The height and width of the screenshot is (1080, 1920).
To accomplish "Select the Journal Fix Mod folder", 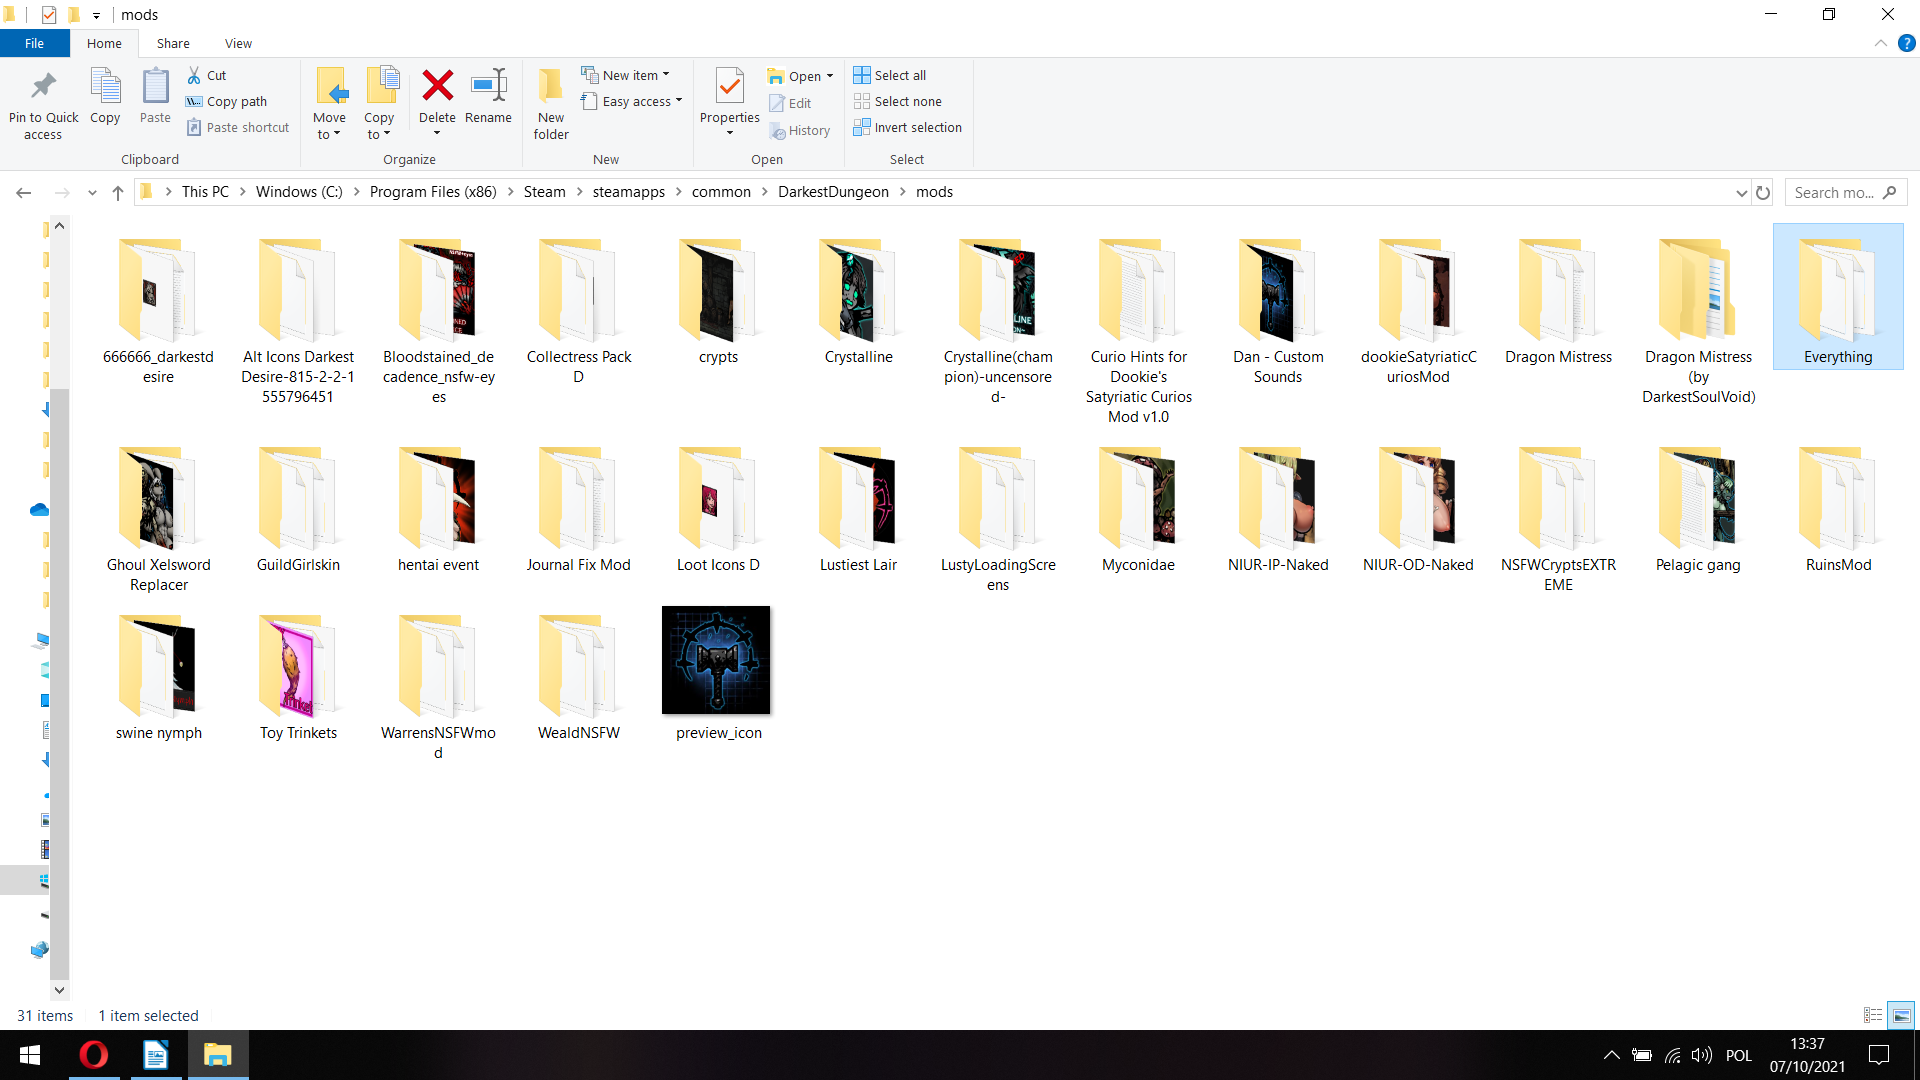I will pyautogui.click(x=578, y=509).
